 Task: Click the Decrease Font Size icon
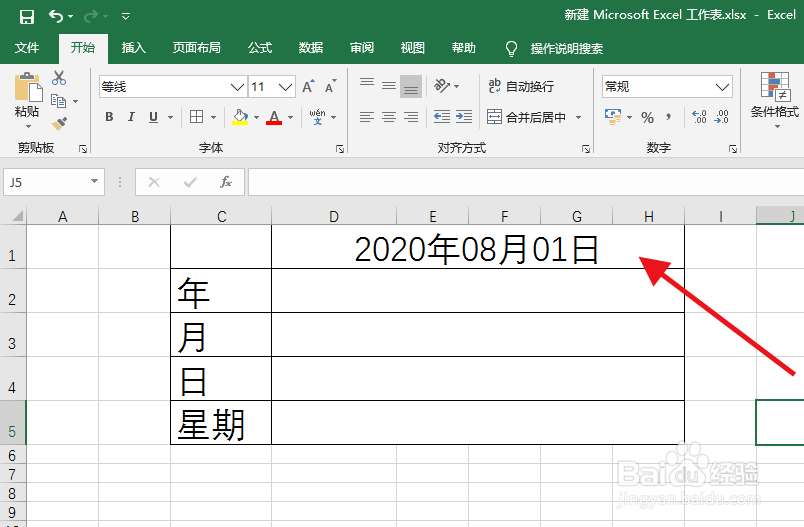[331, 87]
